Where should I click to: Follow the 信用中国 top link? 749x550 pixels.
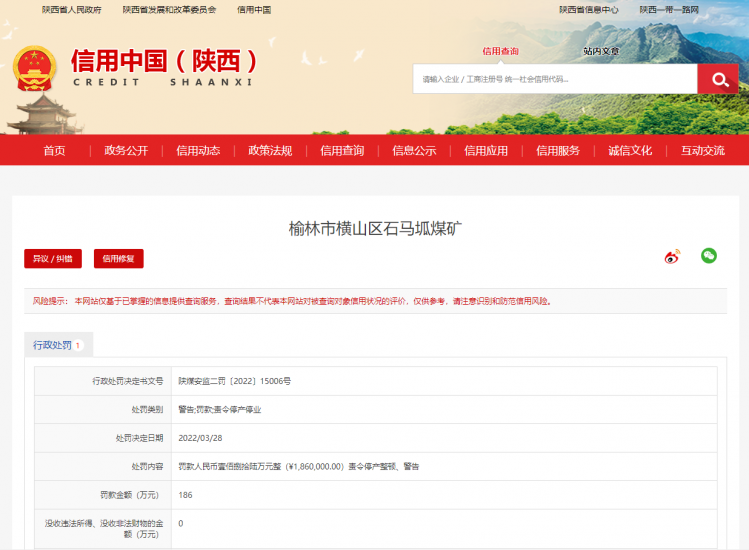(x=254, y=10)
